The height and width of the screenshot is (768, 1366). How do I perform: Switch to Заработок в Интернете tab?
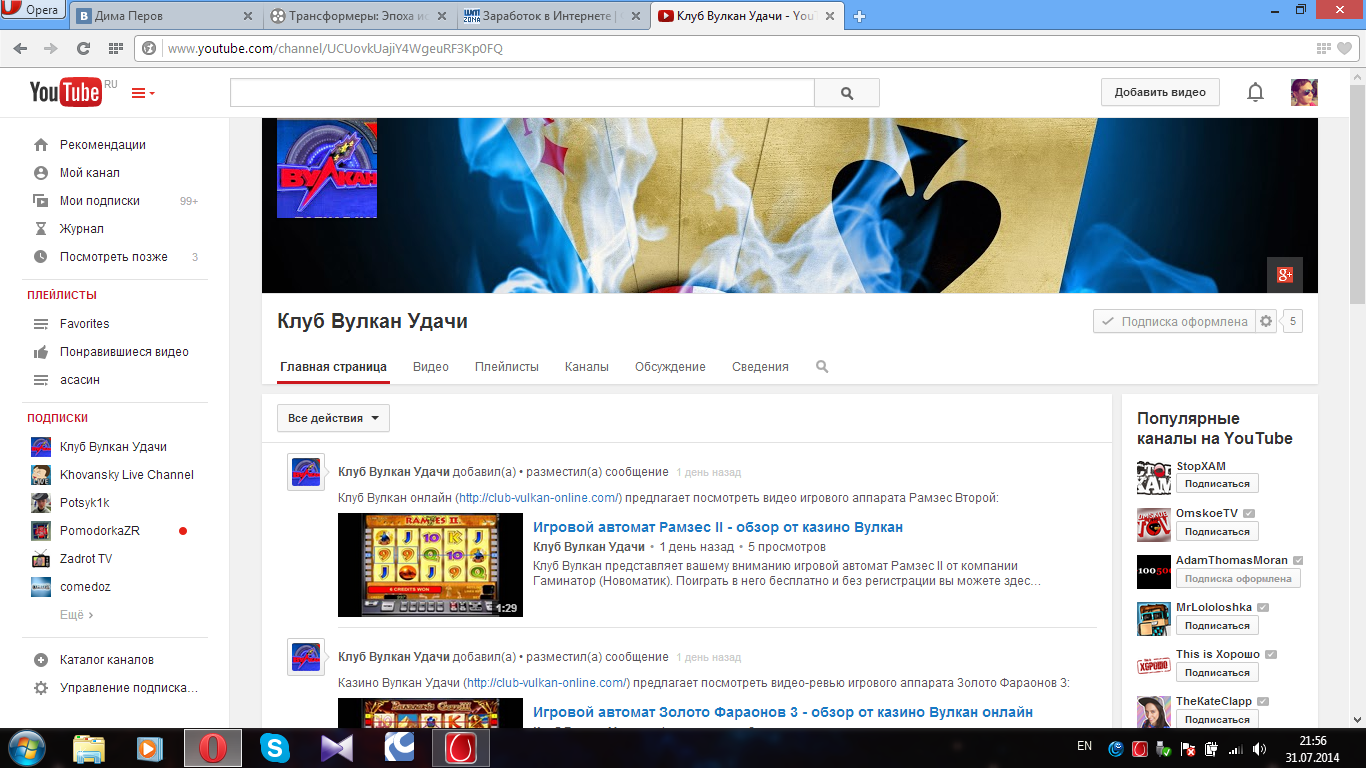coord(552,16)
